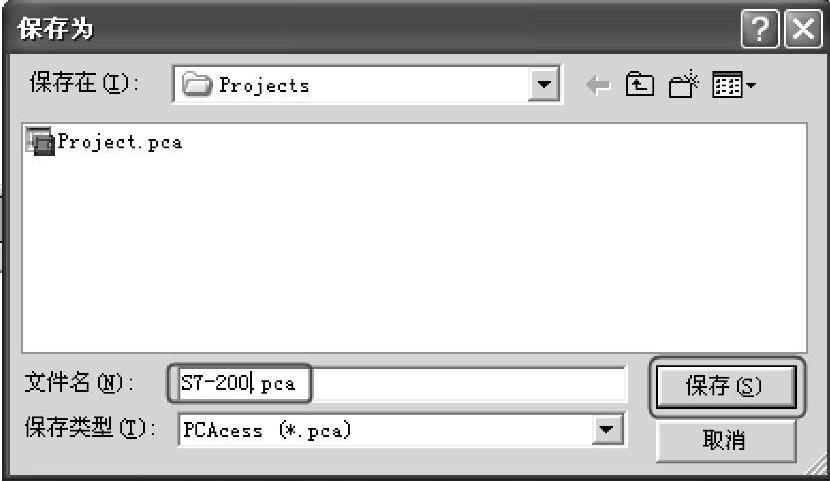
Task: Click empty space in the file list
Action: point(414,254)
